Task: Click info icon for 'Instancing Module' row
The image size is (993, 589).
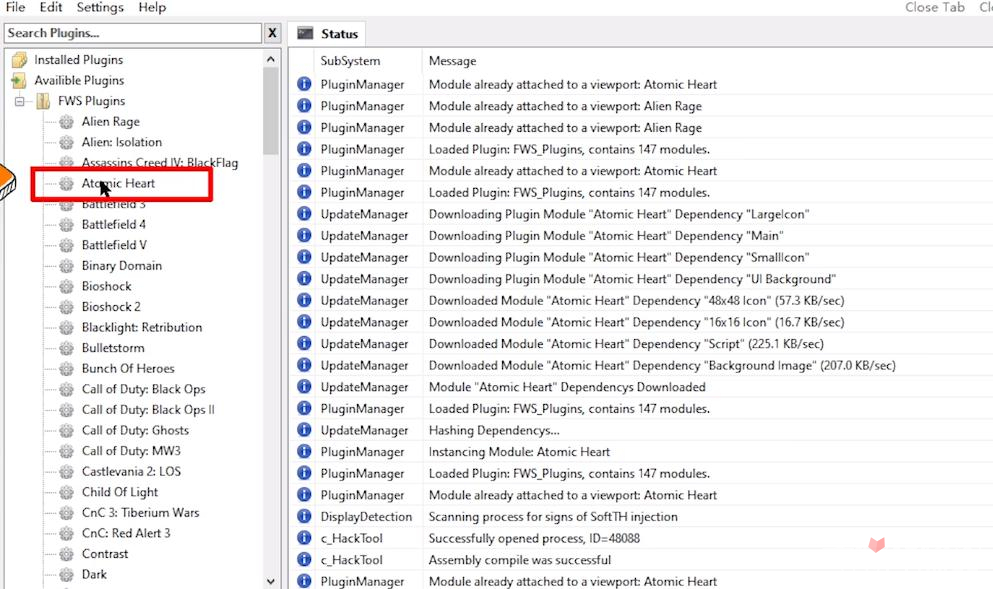Action: tap(304, 451)
